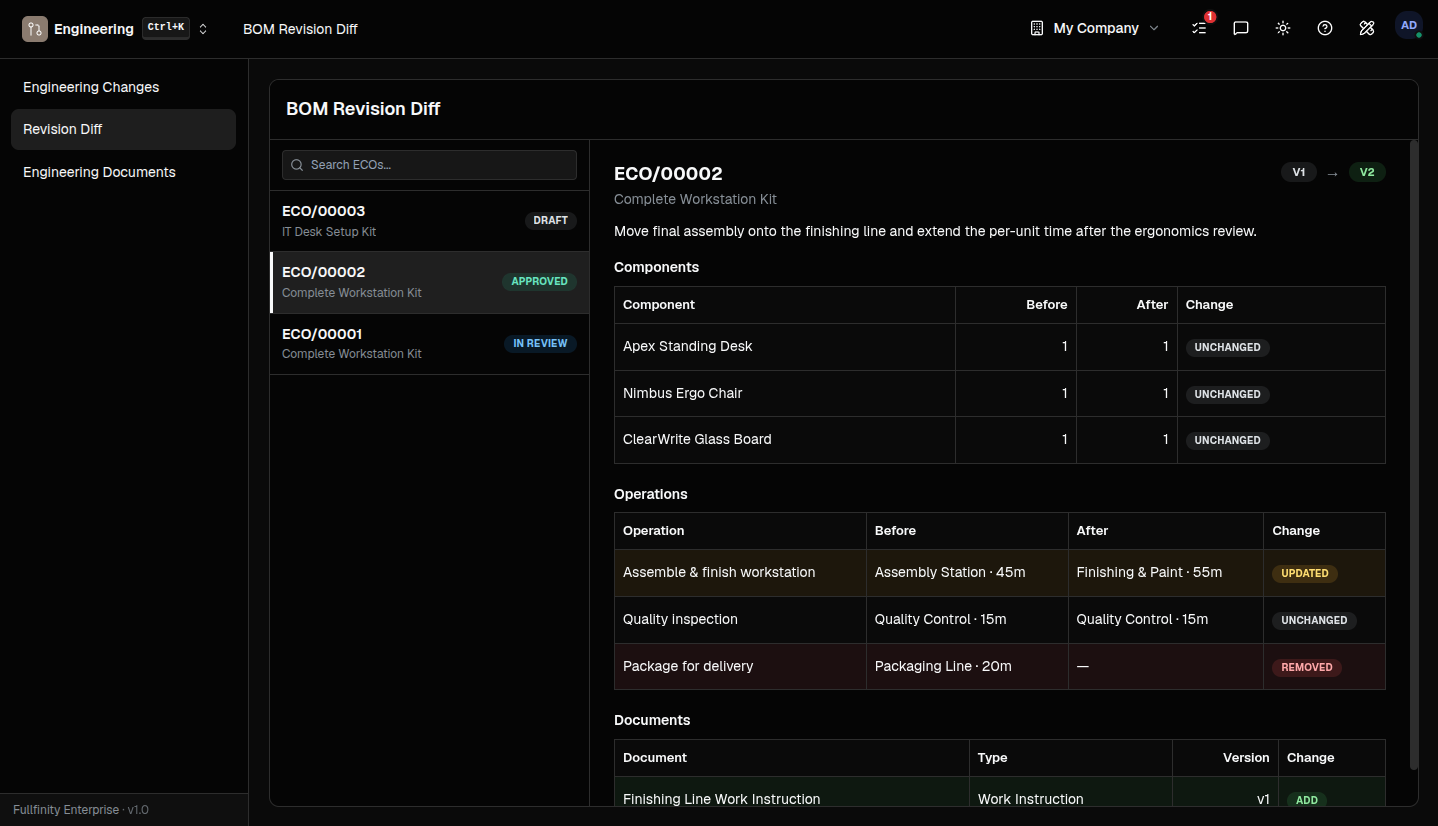Image resolution: width=1438 pixels, height=826 pixels.
Task: Click the Fullfinity Enterprise v1.0 footer text
Action: [x=81, y=810]
